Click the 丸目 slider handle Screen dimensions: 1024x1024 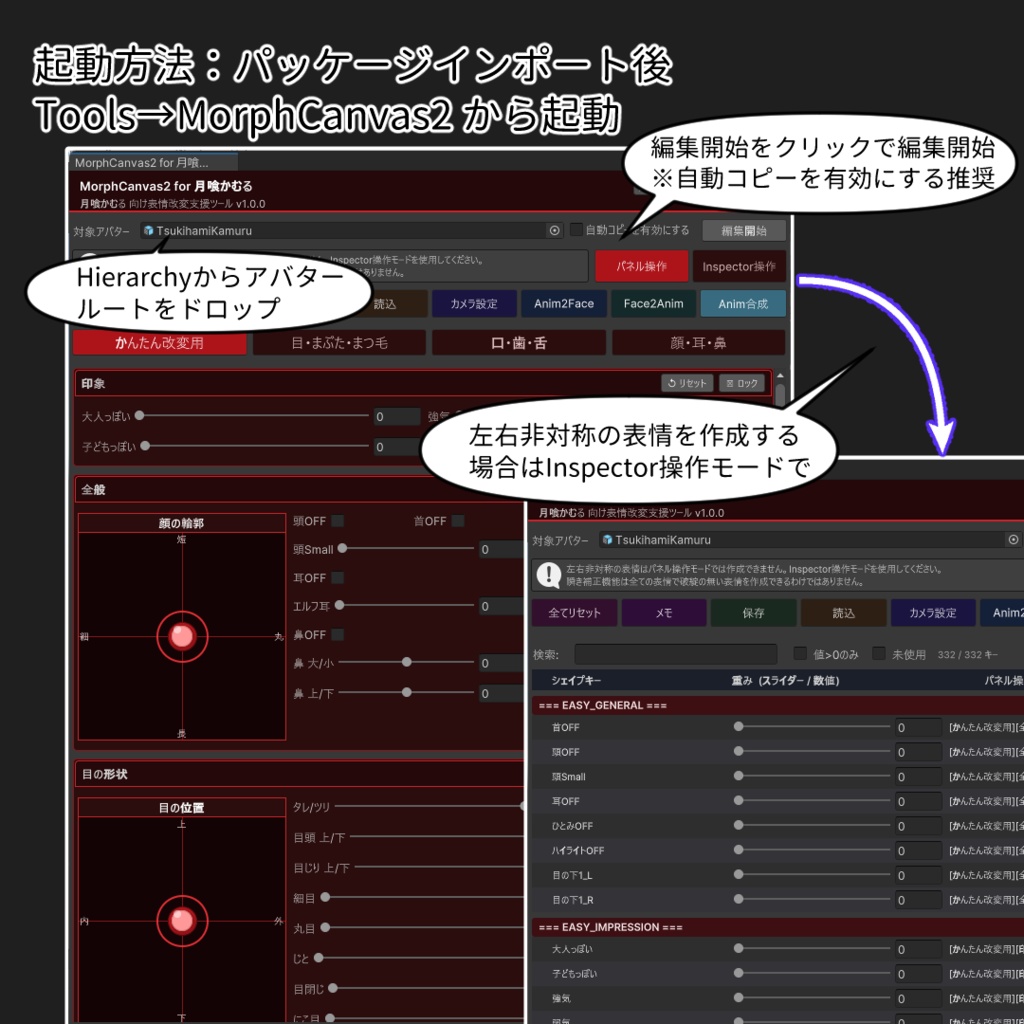tap(325, 927)
